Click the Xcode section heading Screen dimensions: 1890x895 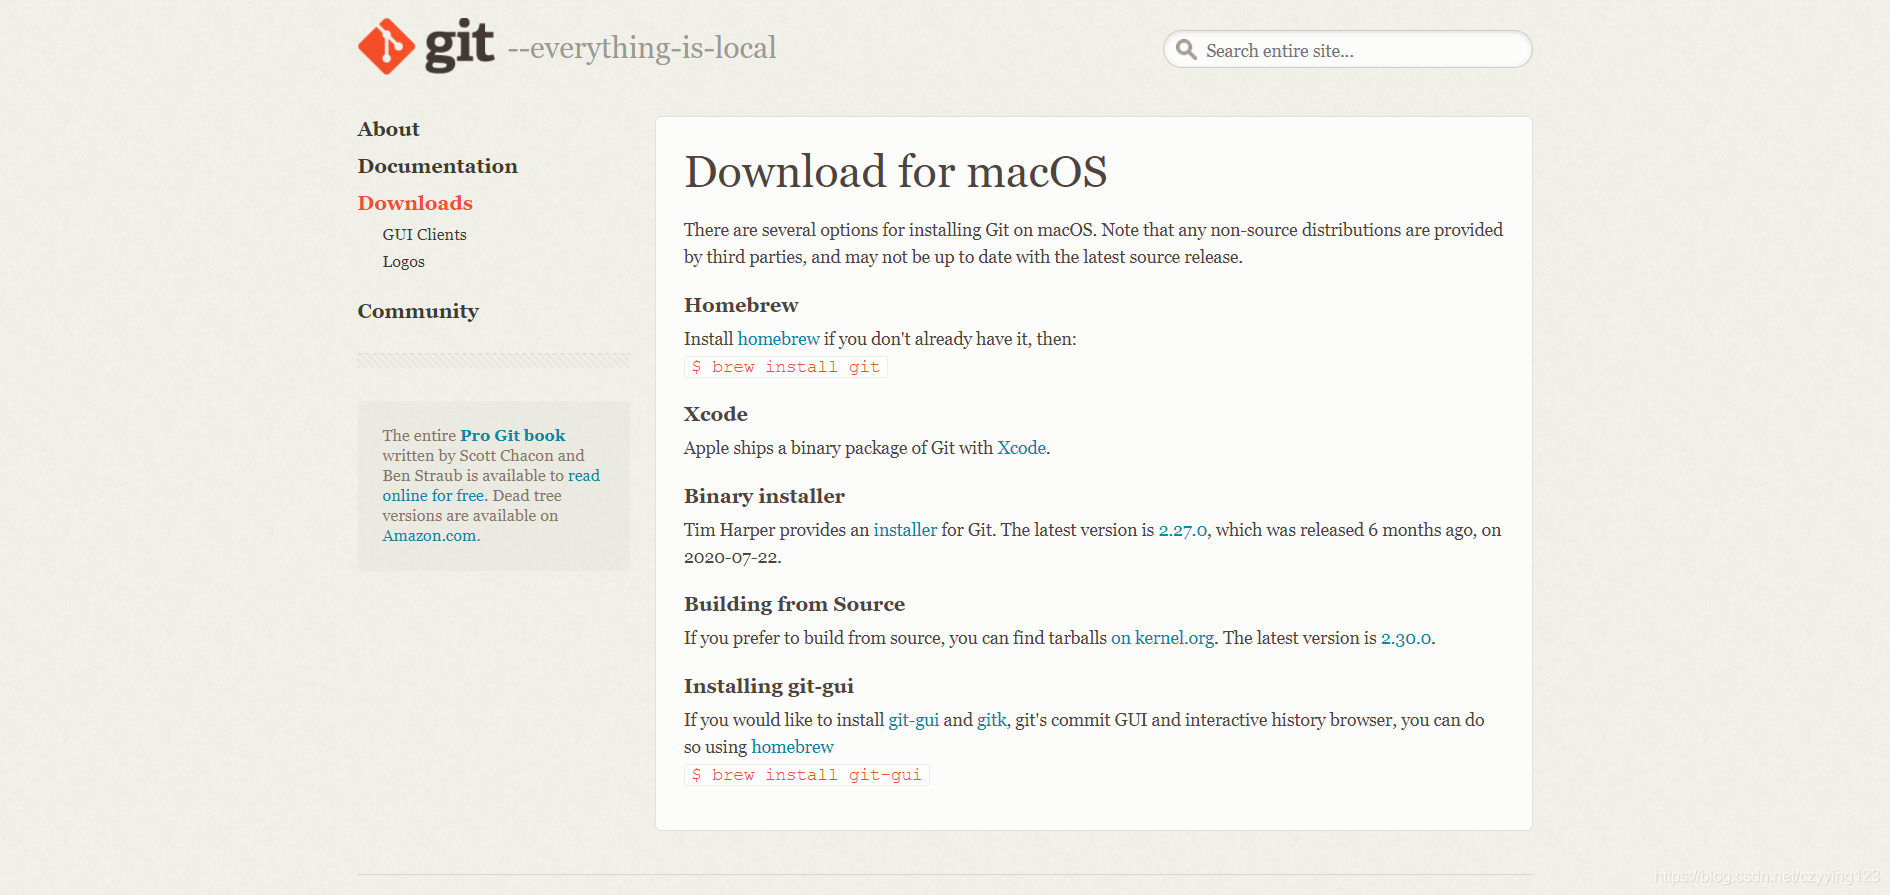click(716, 414)
